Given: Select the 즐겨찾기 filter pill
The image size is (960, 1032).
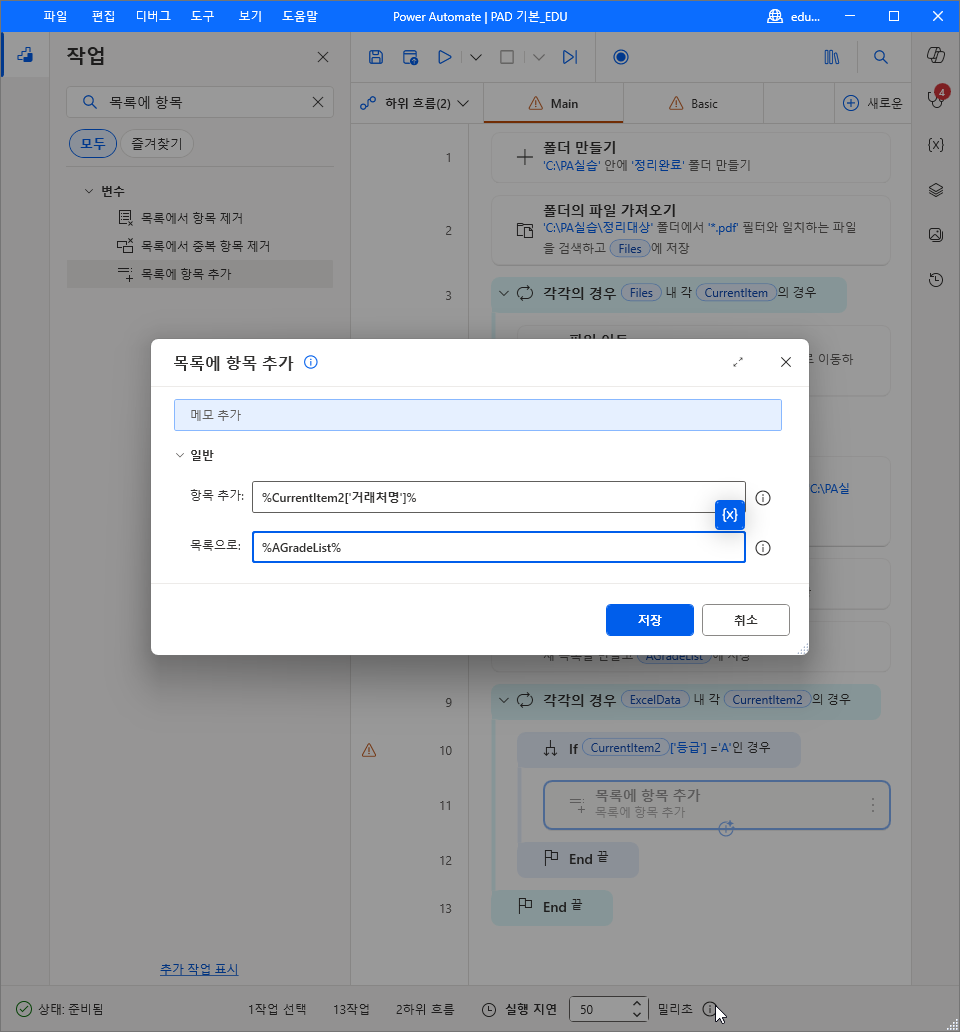Looking at the screenshot, I should click(157, 143).
